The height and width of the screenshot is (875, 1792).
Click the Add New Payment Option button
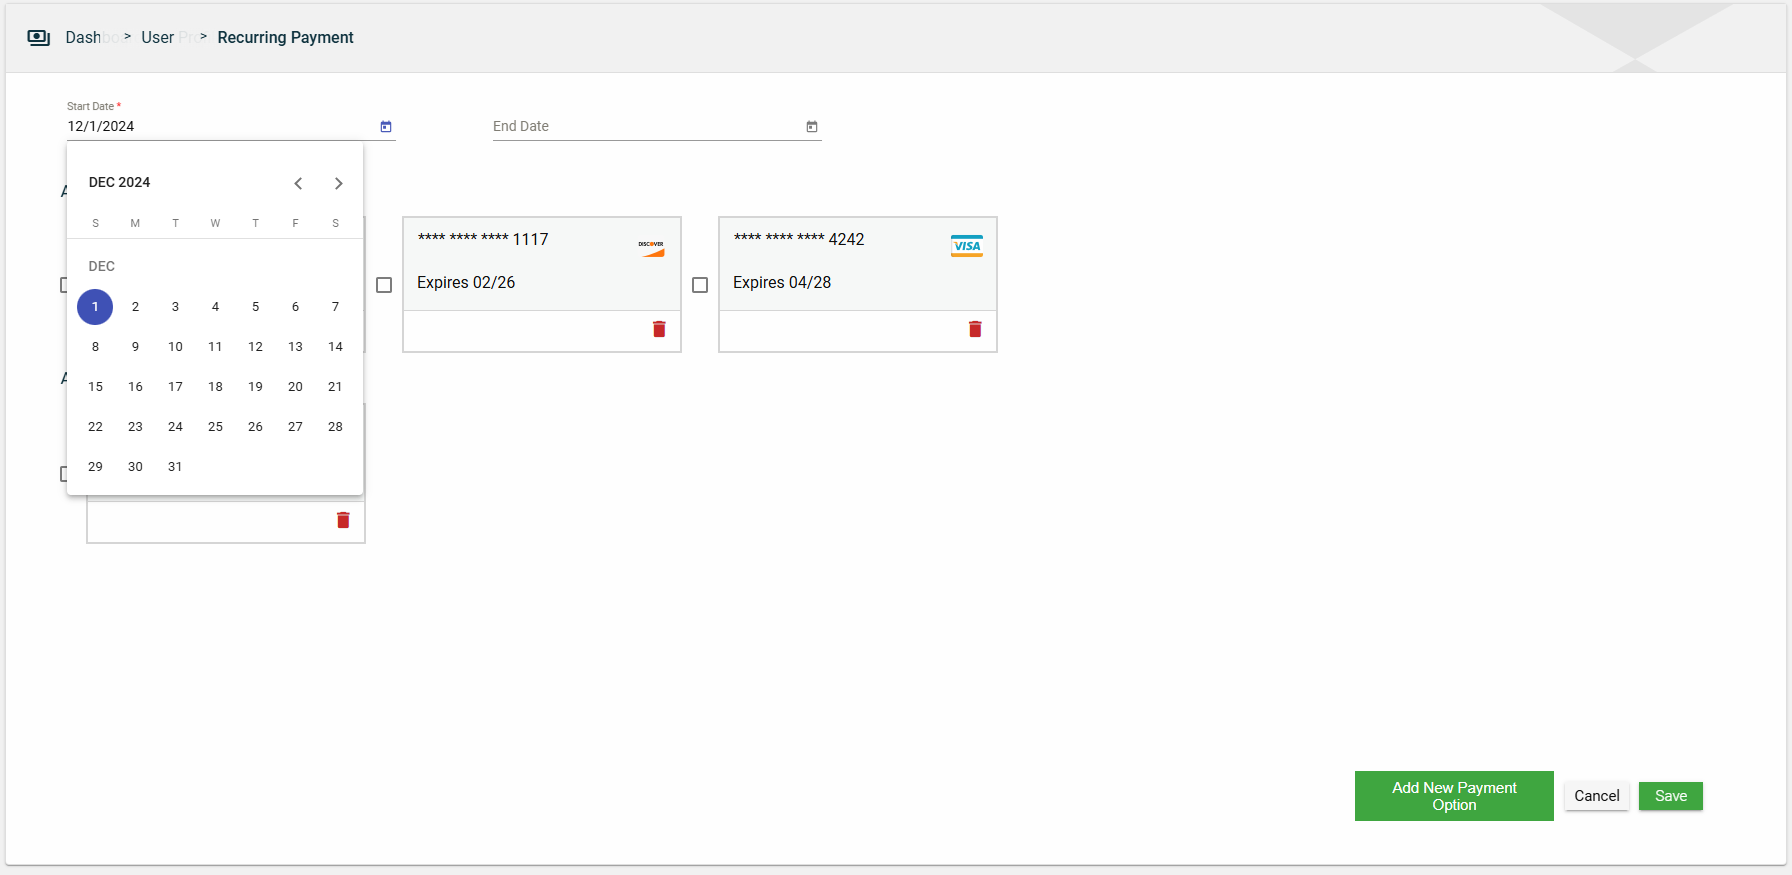coord(1453,796)
